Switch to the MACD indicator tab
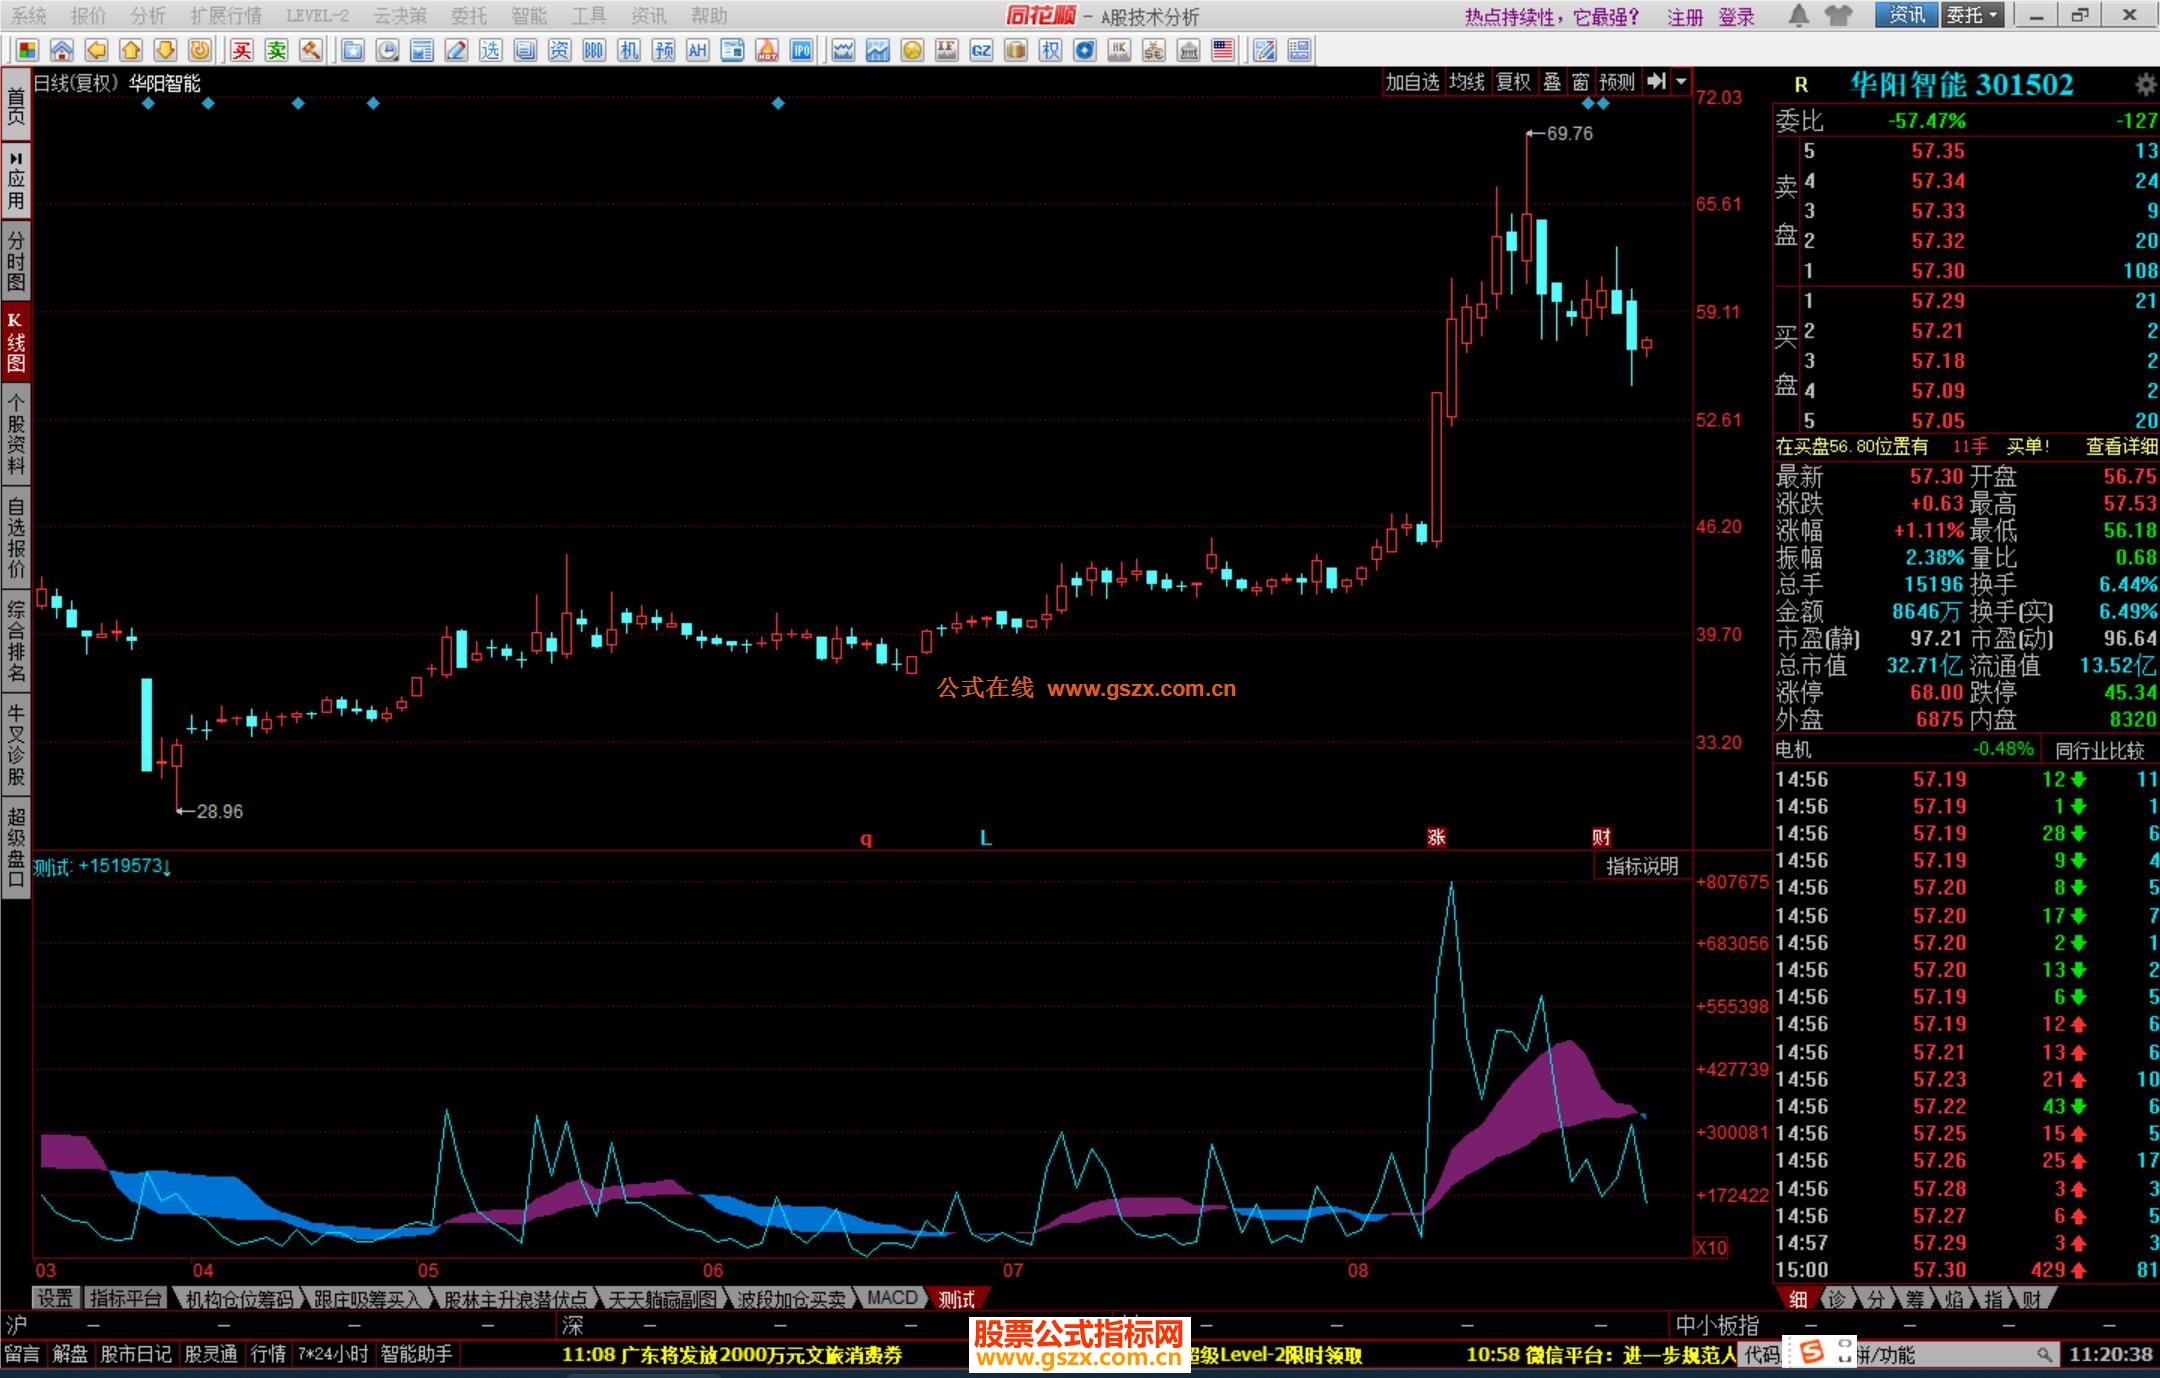The width and height of the screenshot is (2160, 1378). pos(892,1298)
